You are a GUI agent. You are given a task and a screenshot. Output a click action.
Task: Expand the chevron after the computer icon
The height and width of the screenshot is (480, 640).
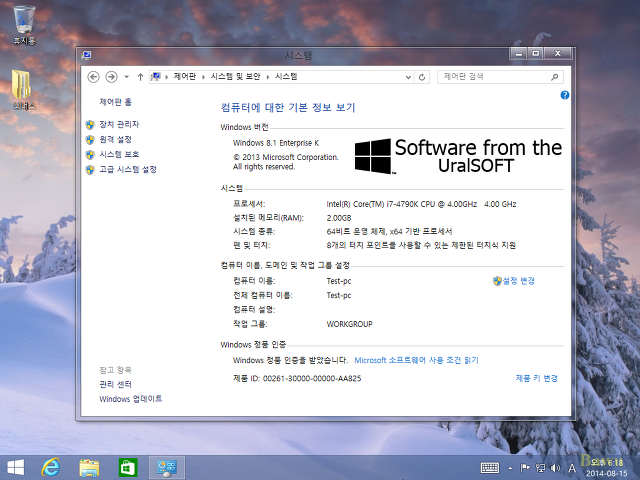point(167,77)
